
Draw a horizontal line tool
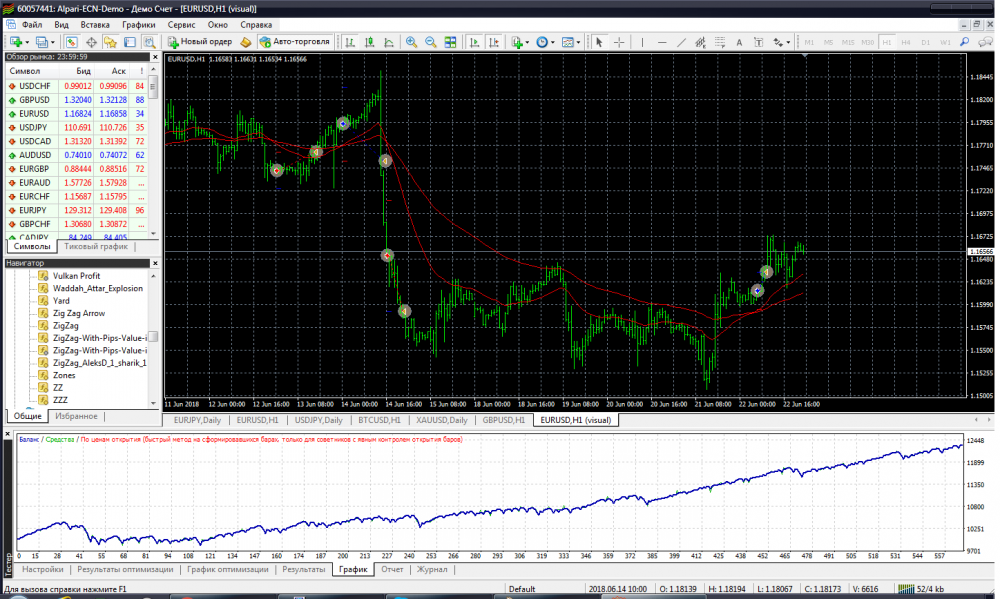(661, 42)
